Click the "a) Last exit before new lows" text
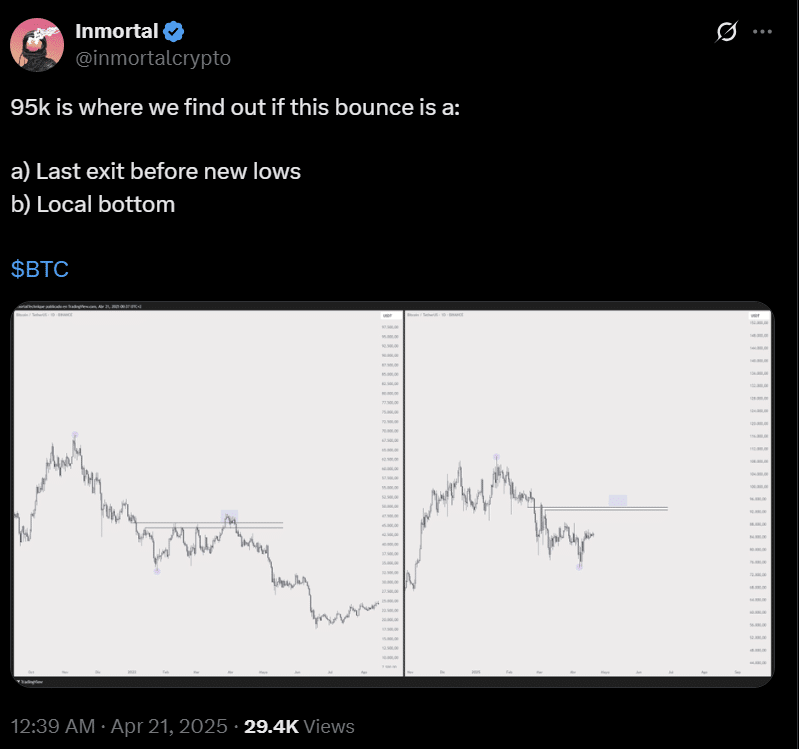Viewport: 799px width, 749px height. click(x=156, y=171)
